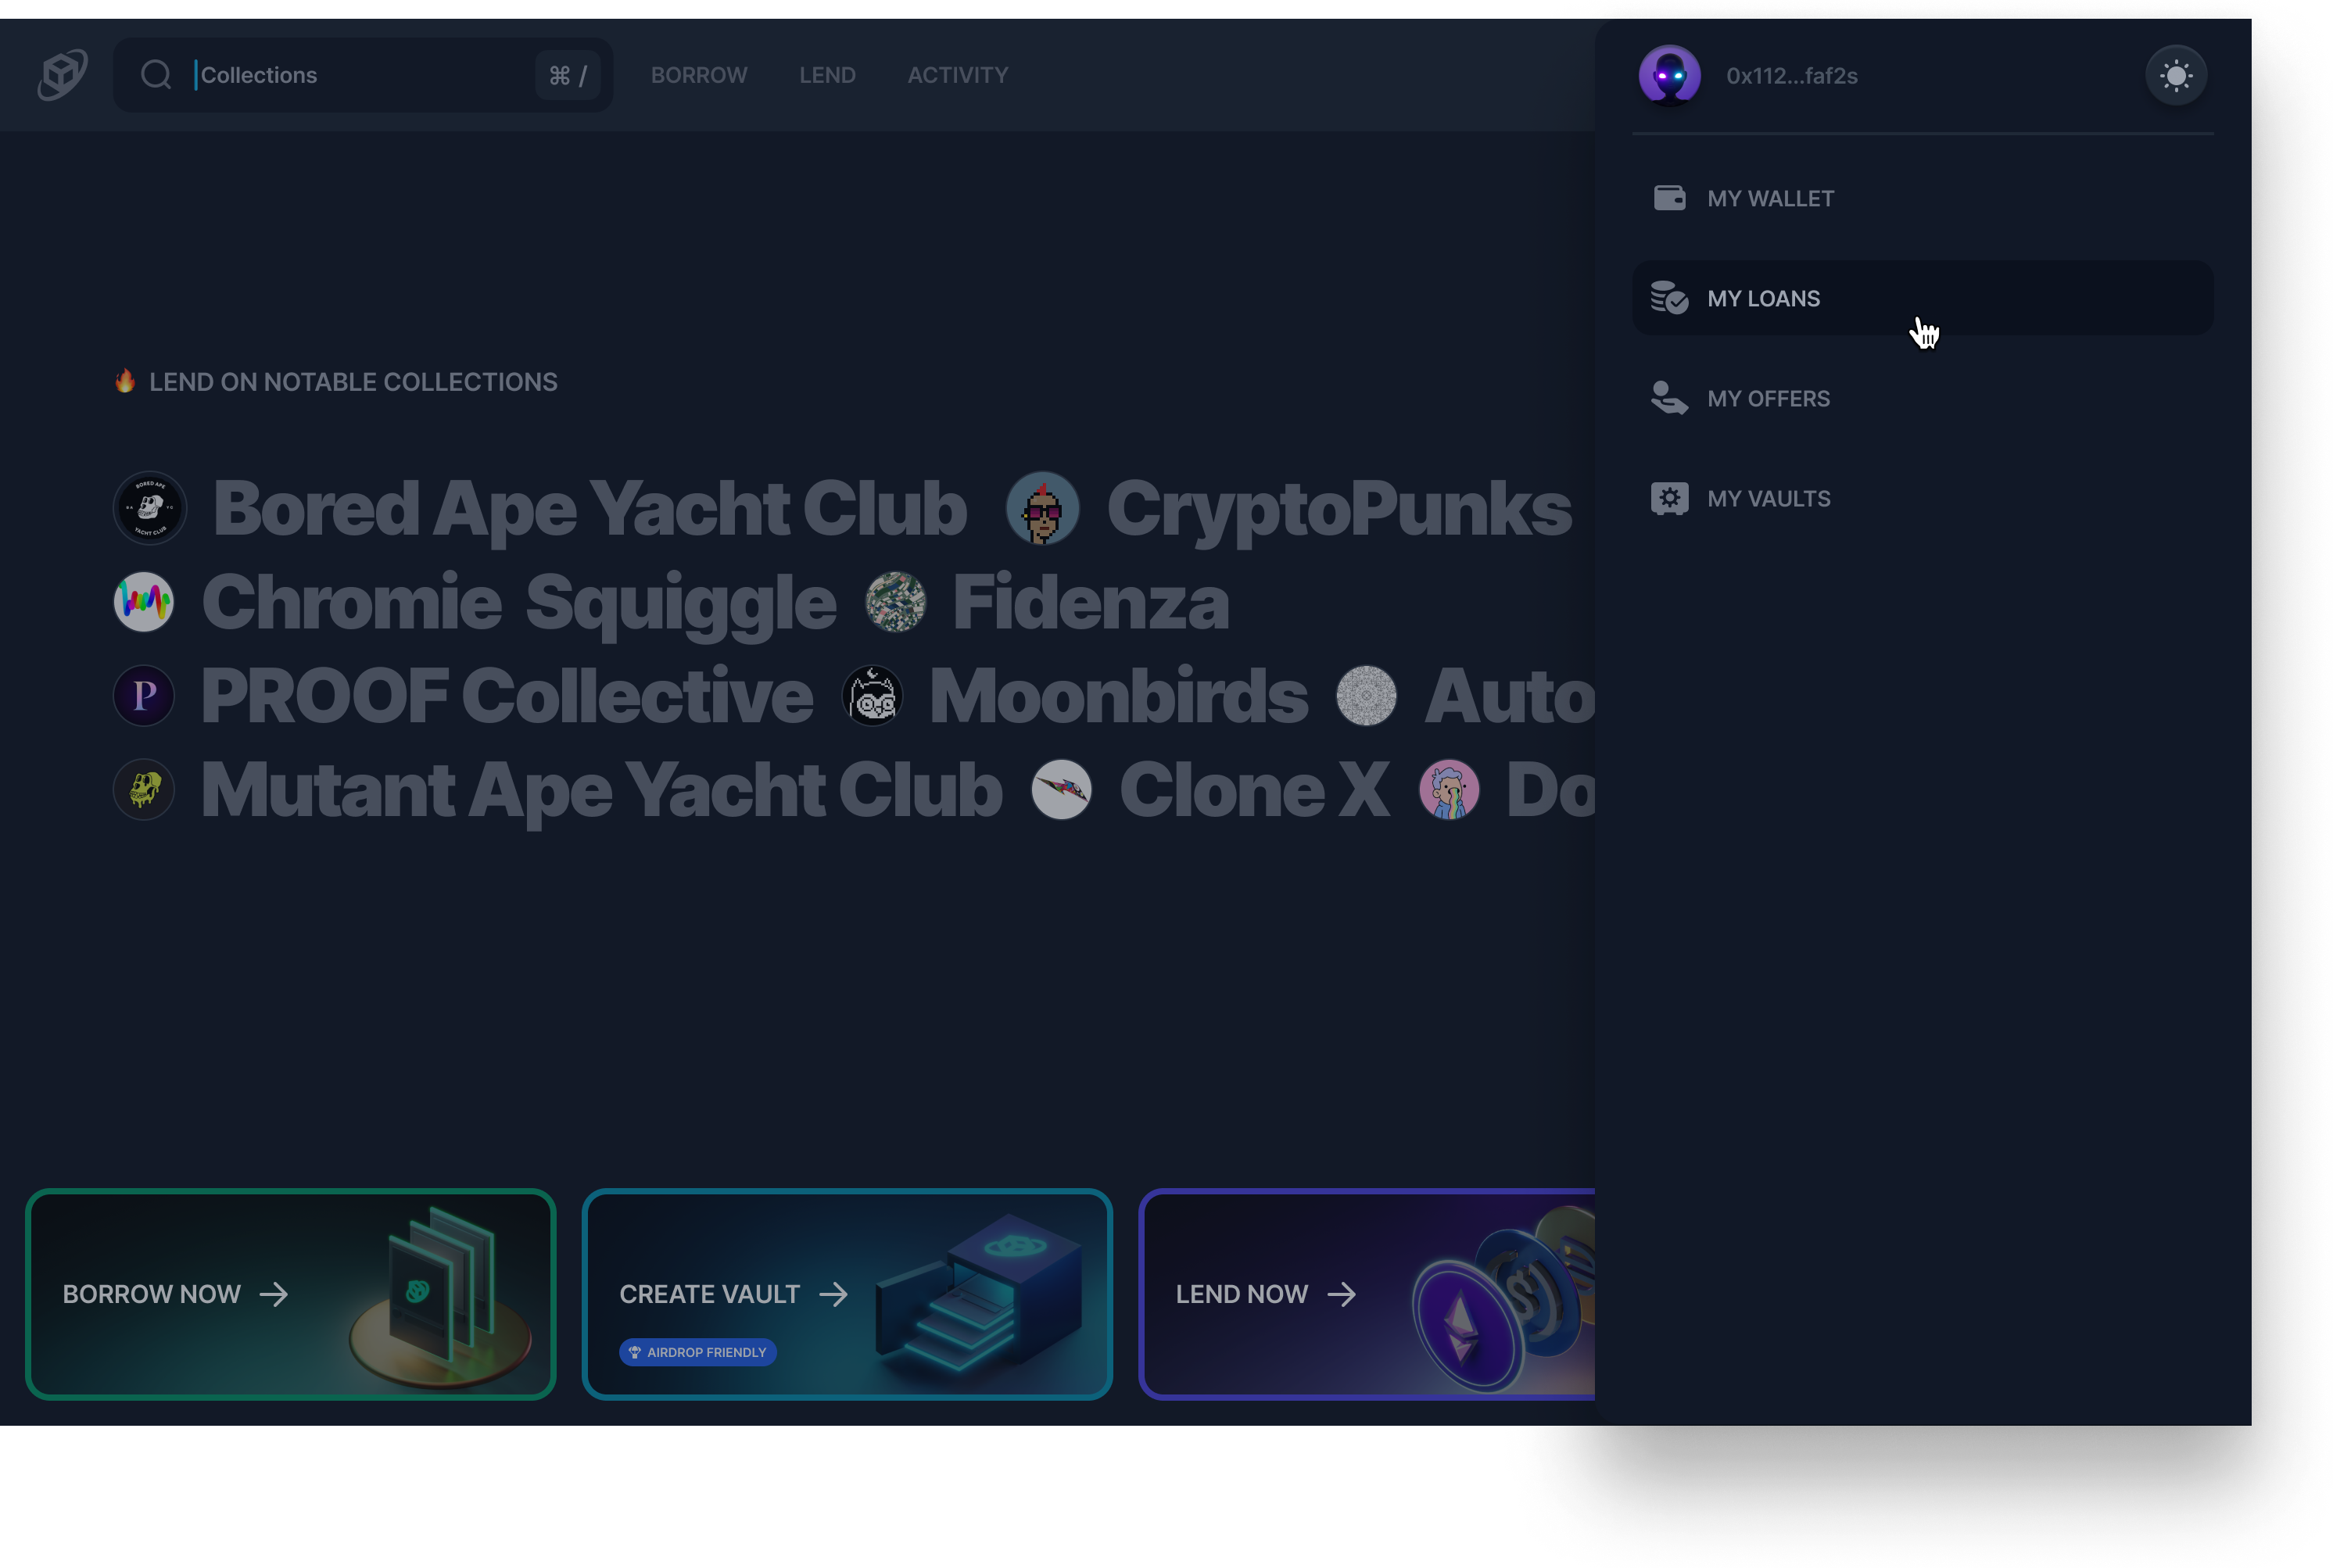Image resolution: width=2333 pixels, height=1568 pixels.
Task: Open the Lend navigation tab
Action: click(x=827, y=75)
